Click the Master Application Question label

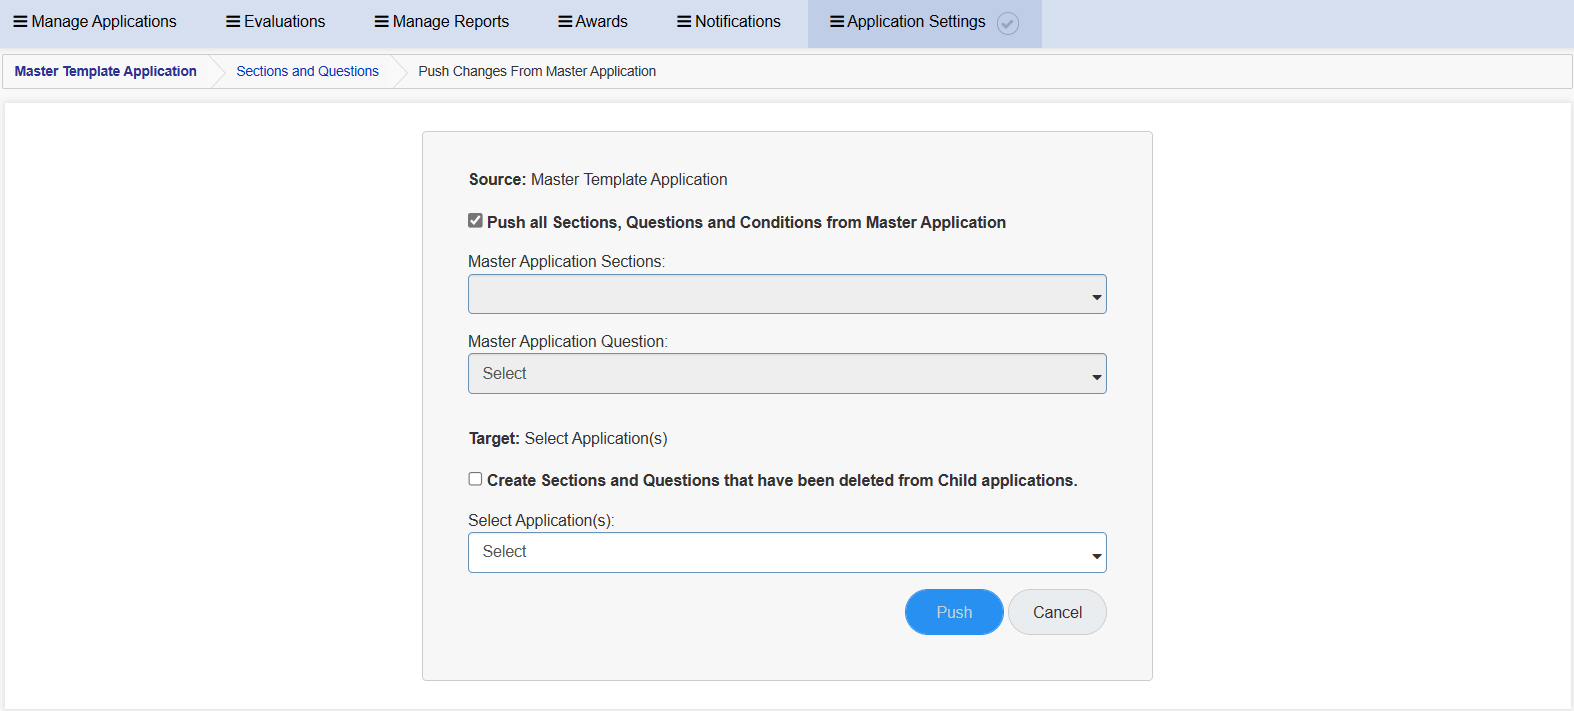(568, 342)
